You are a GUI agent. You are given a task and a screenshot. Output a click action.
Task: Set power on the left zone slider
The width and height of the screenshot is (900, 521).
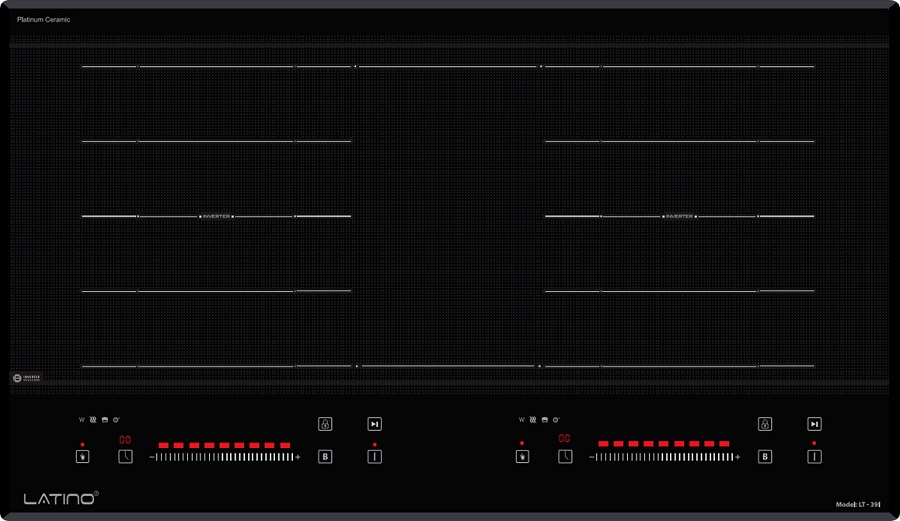[224, 457]
